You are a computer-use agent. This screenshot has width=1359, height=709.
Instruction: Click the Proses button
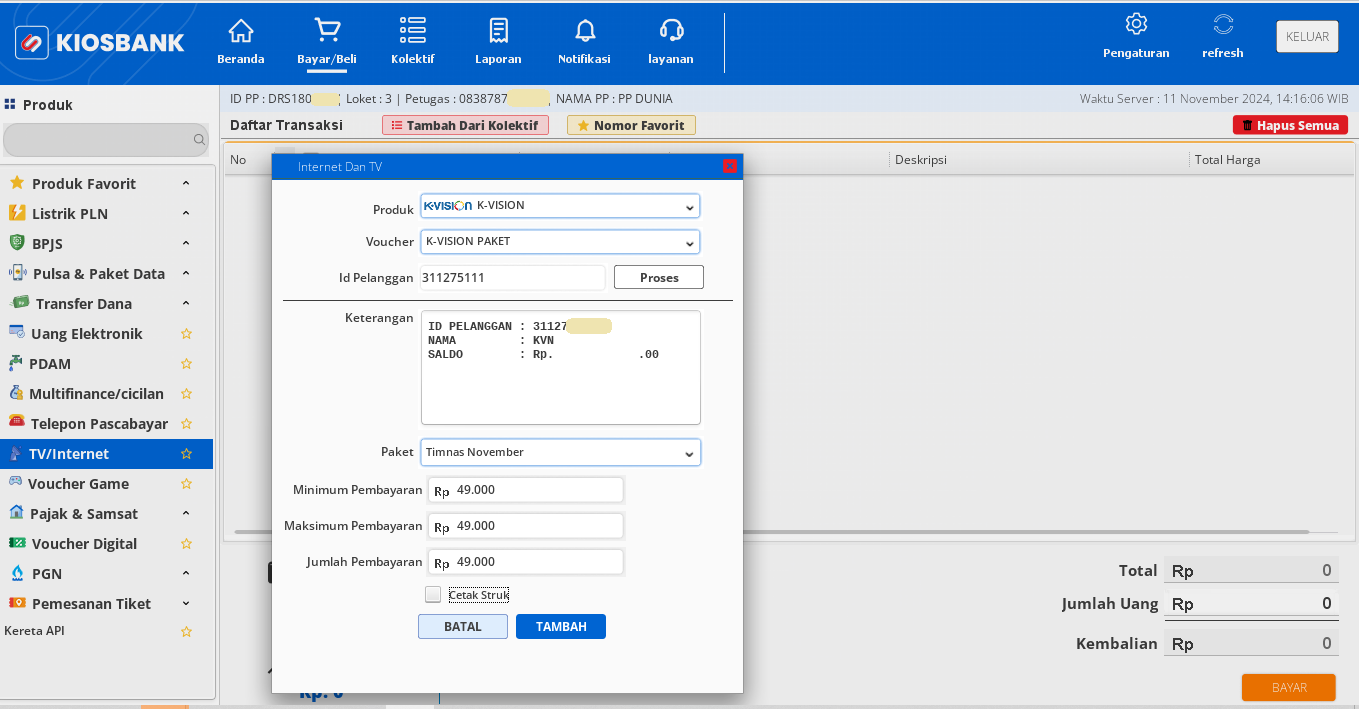click(659, 277)
